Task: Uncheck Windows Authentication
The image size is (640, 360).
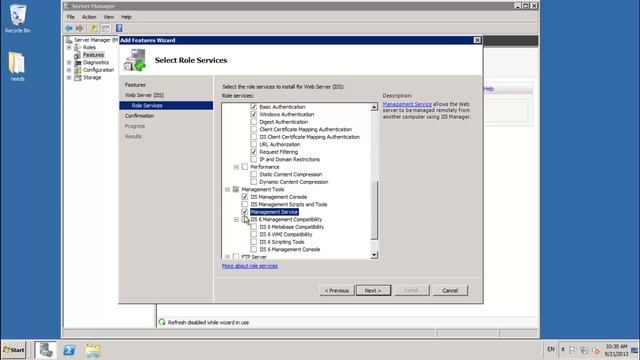Action: coord(253,114)
